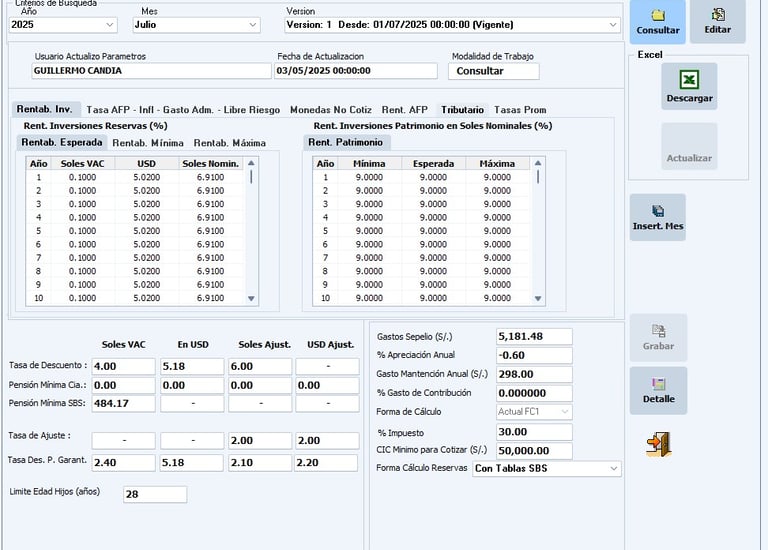Open the Tasas Prom tab
Viewport: 768px width, 550px height.
coord(520,110)
